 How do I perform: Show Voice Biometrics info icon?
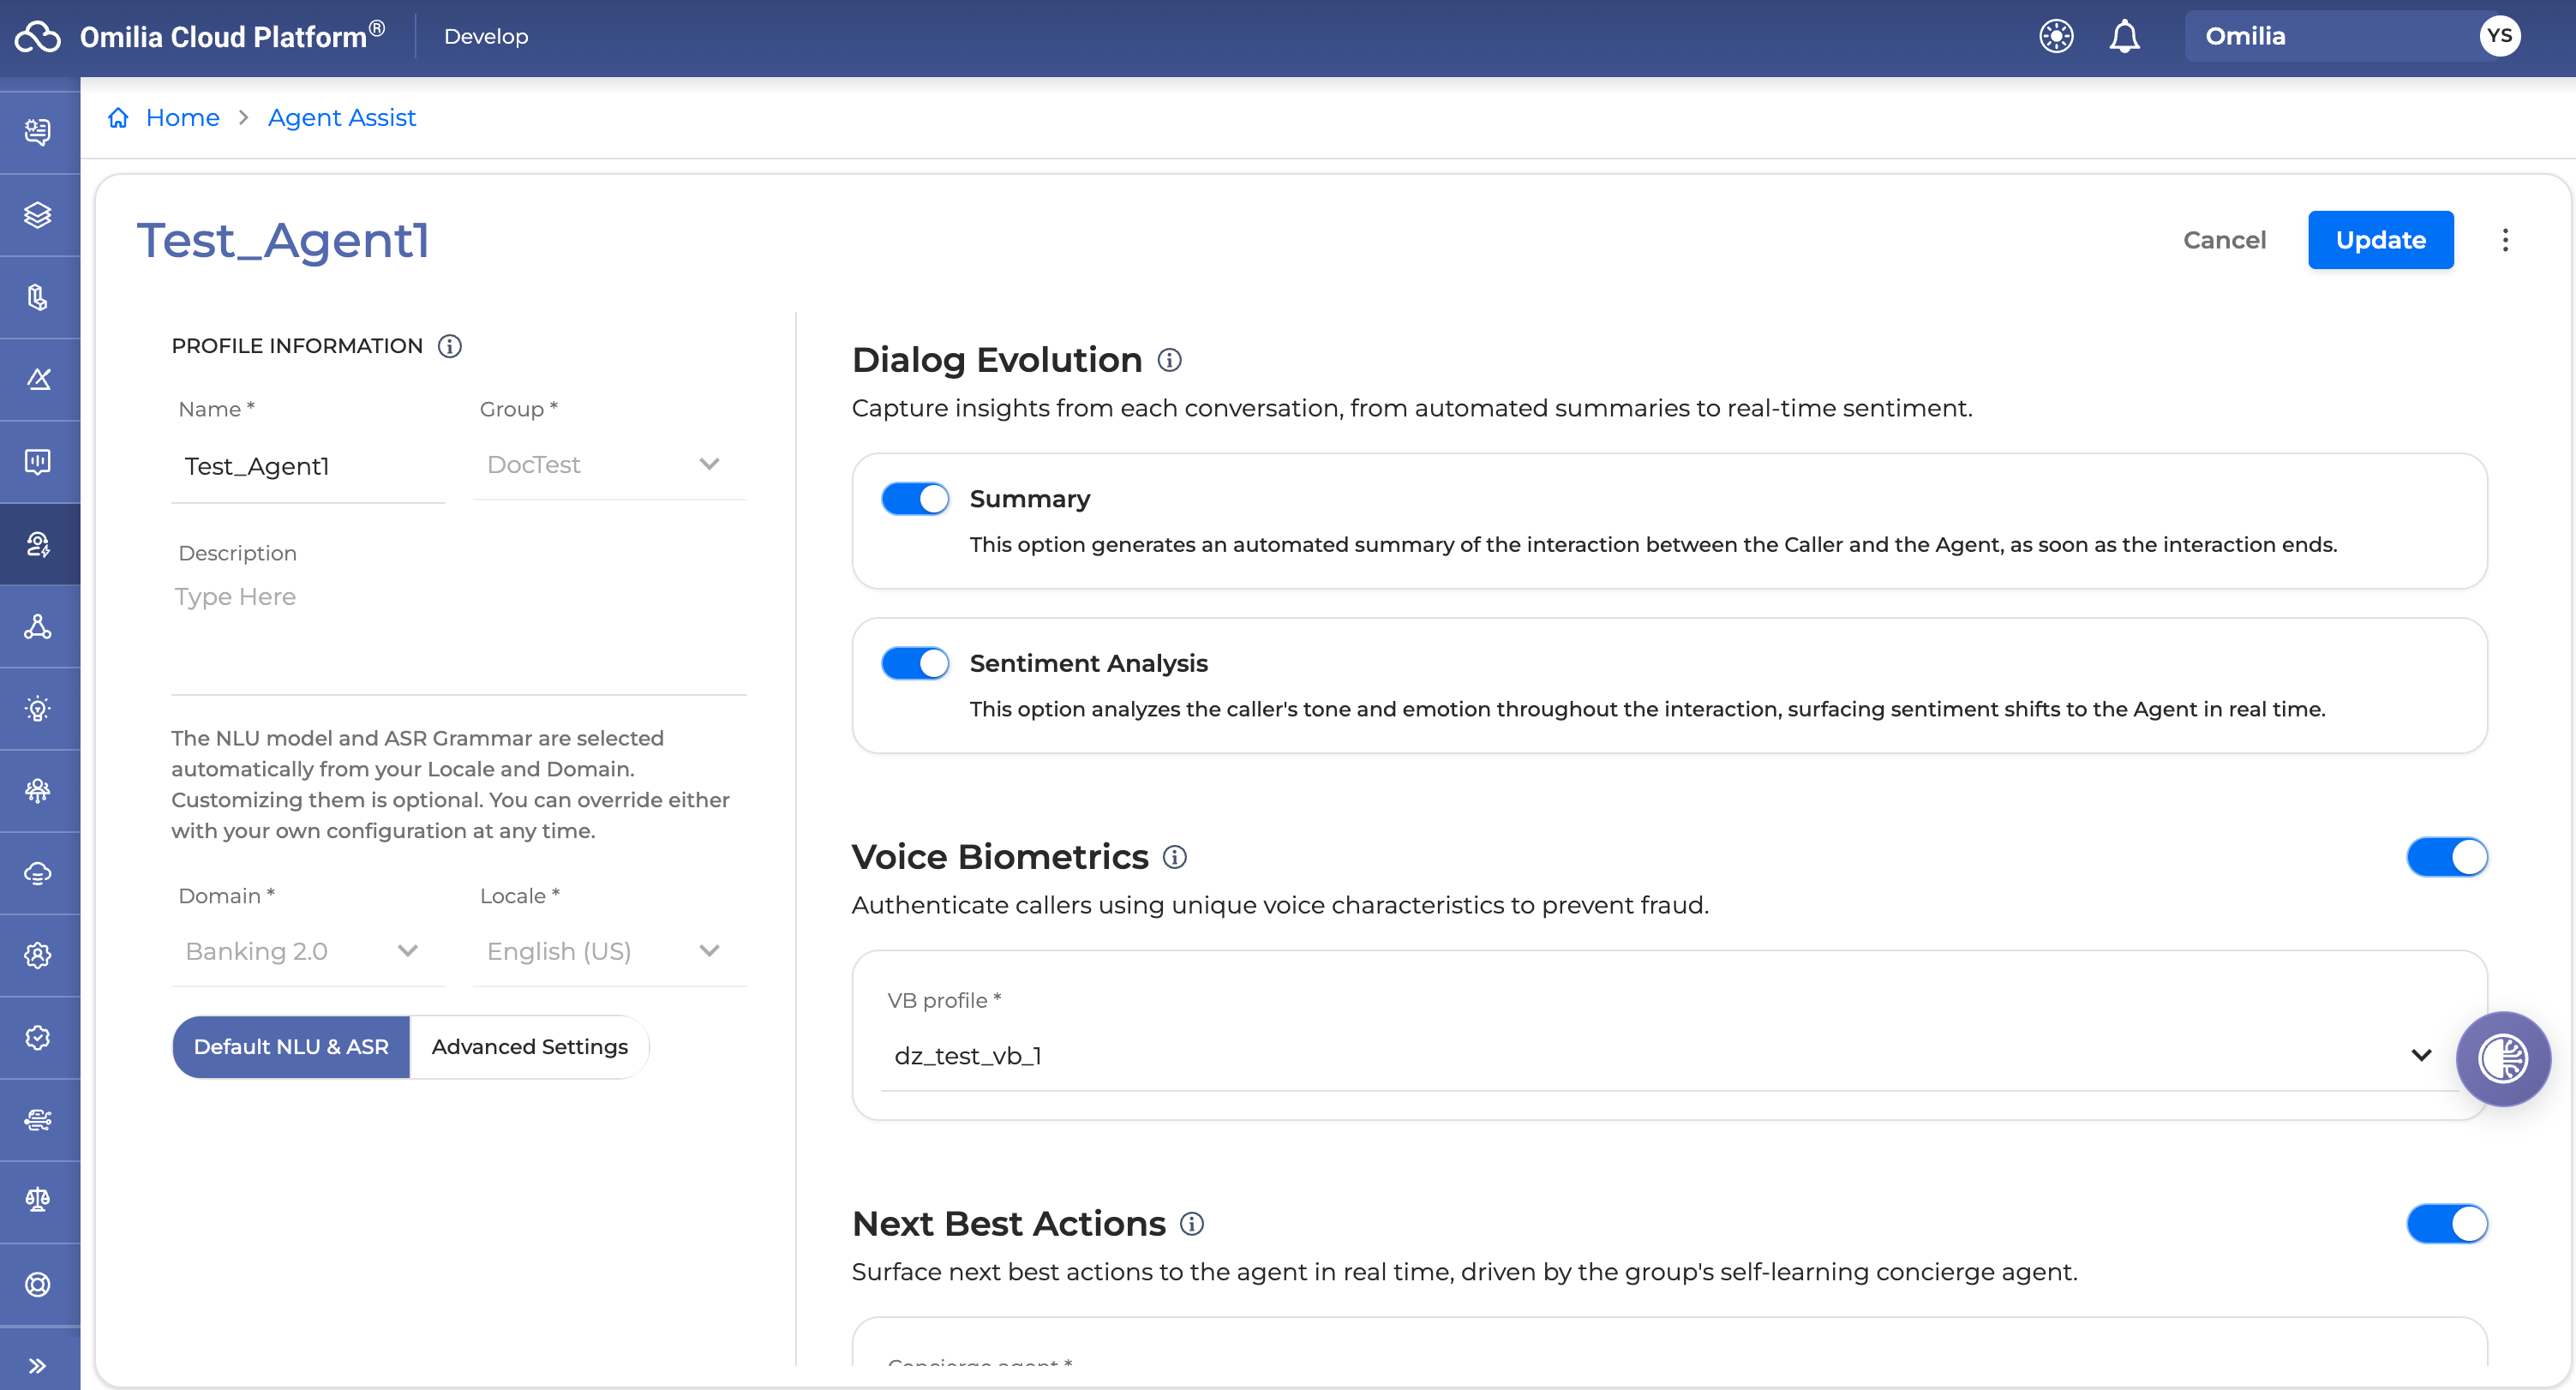tap(1175, 857)
